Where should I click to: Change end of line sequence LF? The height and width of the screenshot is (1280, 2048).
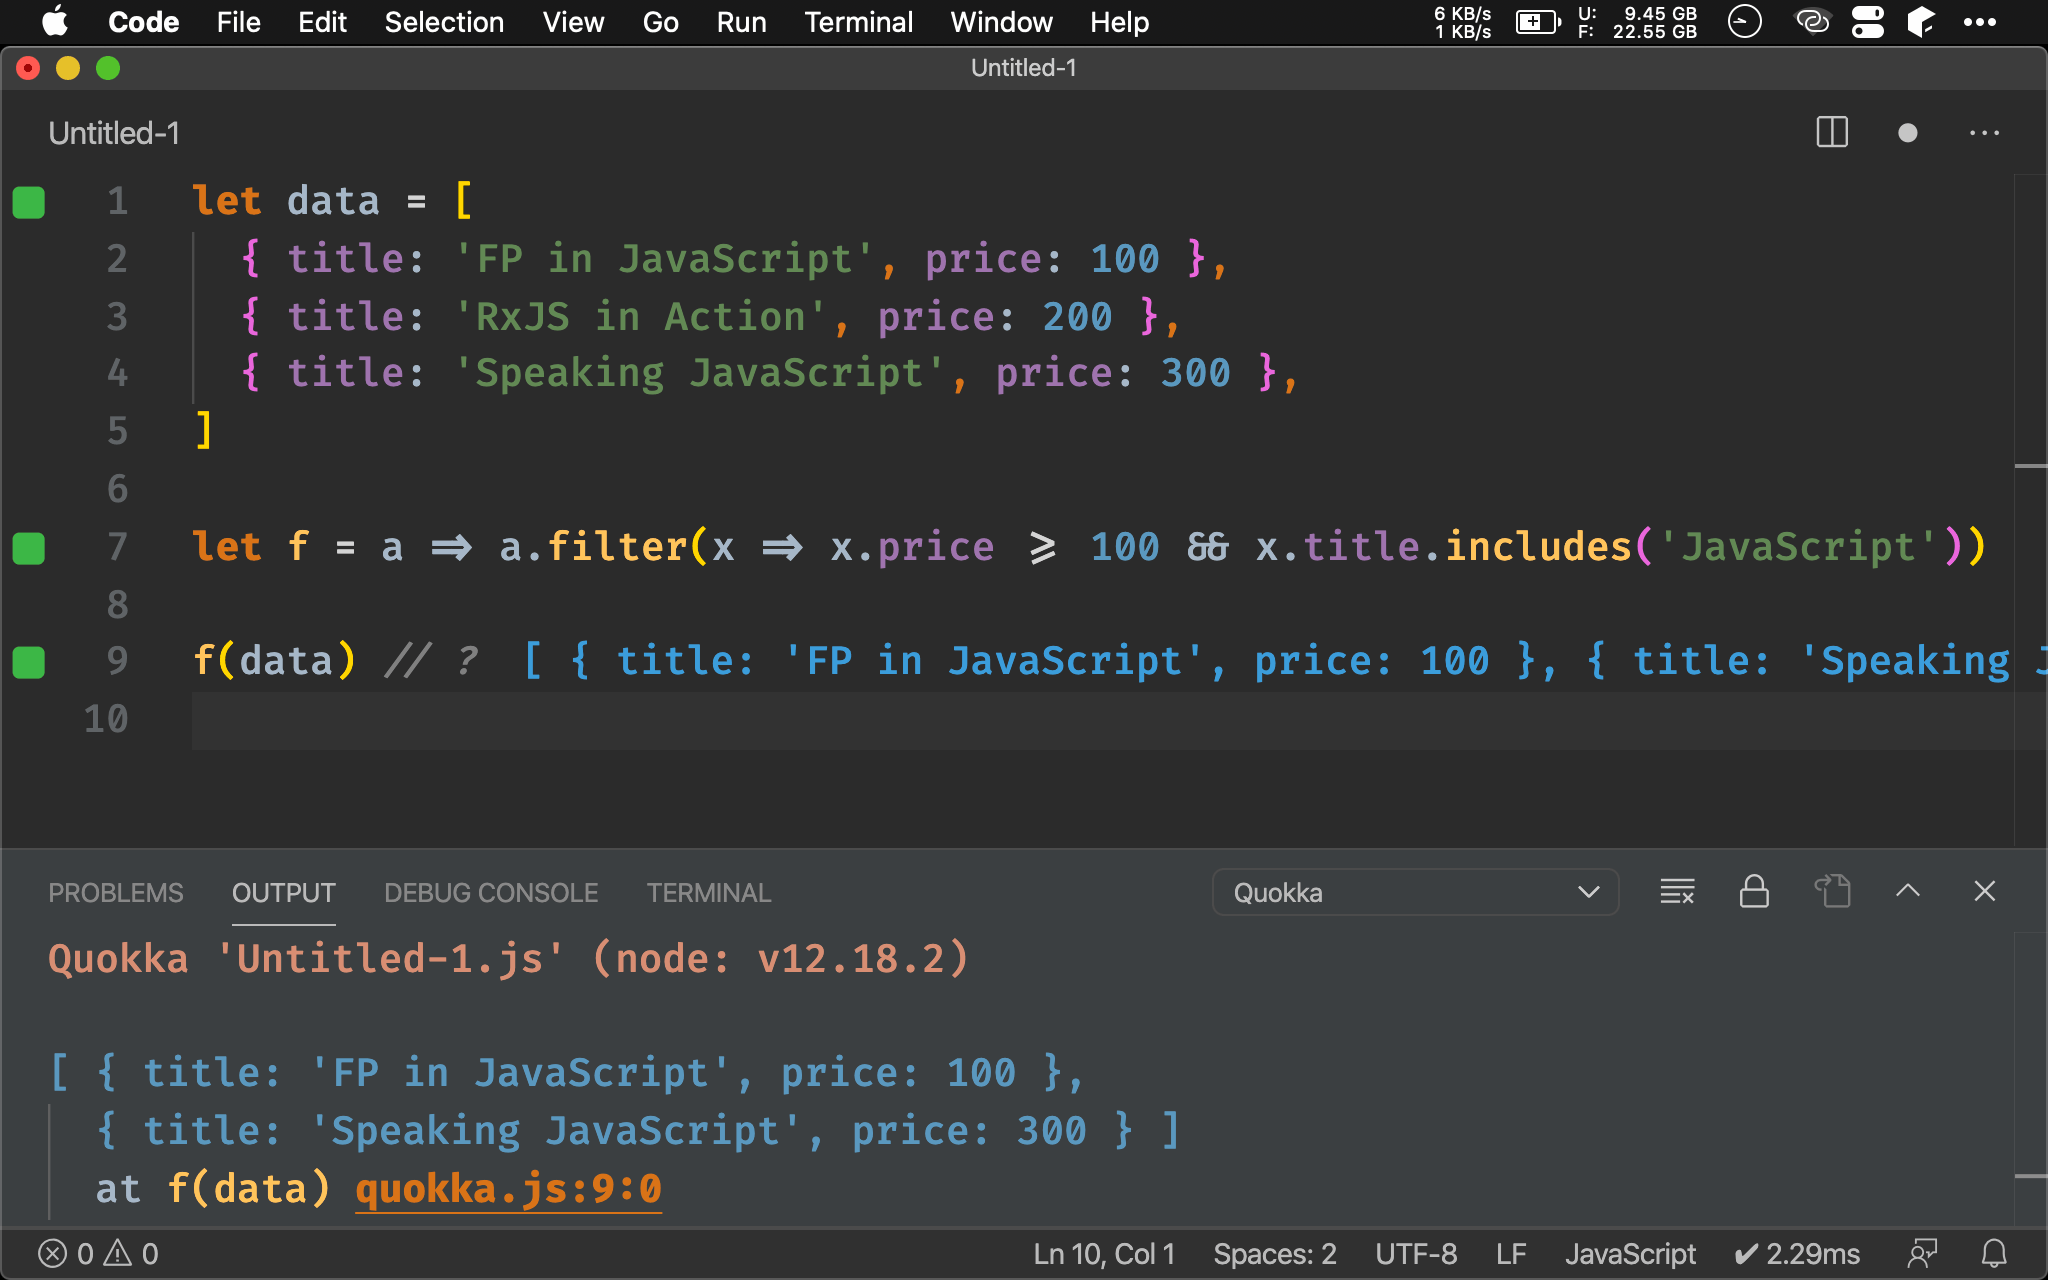[1511, 1254]
